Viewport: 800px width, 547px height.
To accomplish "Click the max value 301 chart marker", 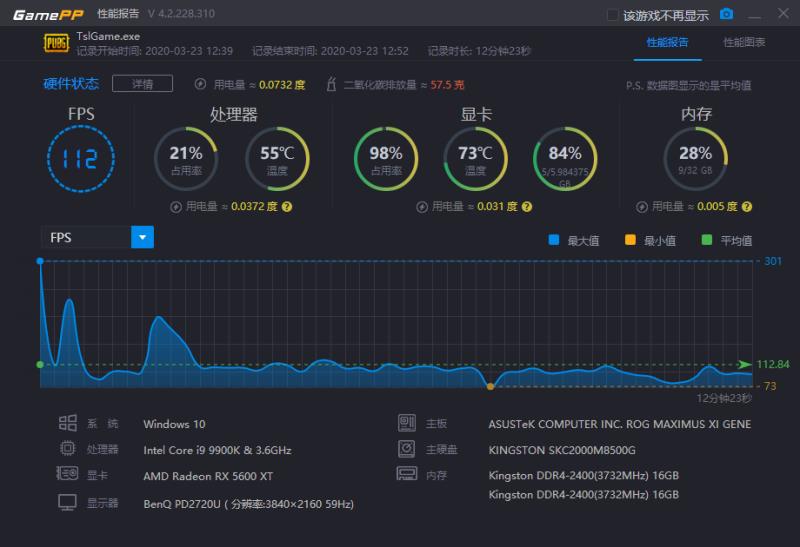I will tap(40, 261).
